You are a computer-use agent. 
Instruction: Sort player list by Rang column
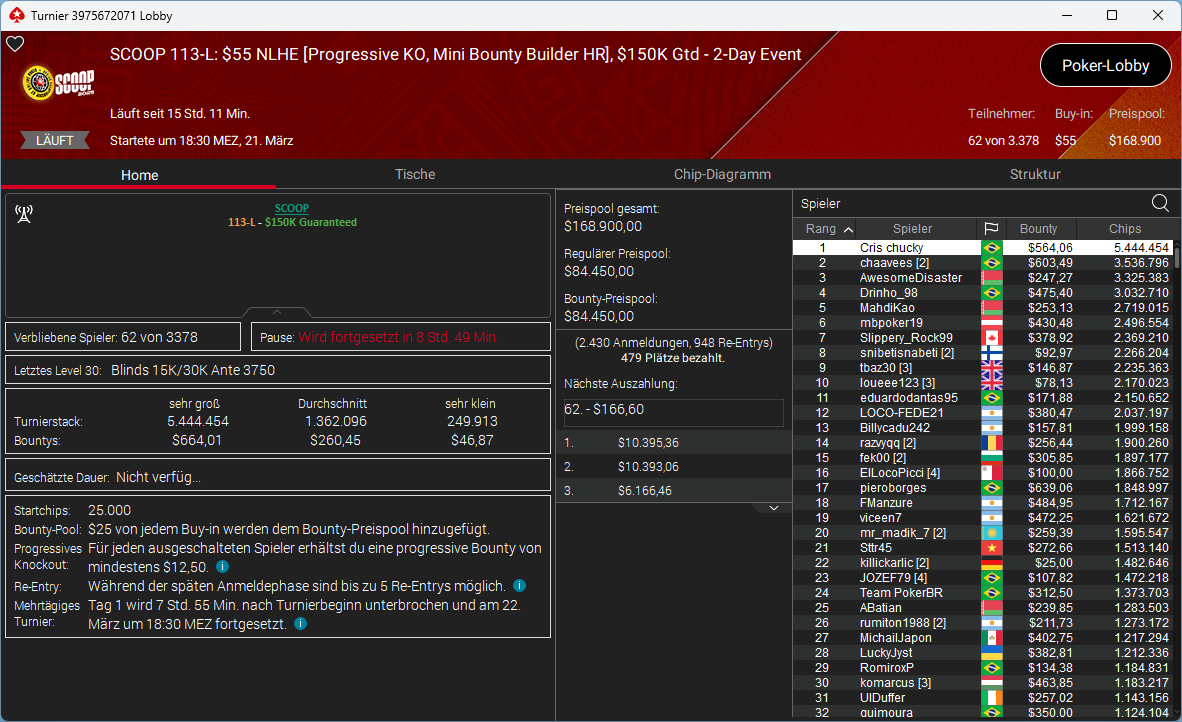coord(825,229)
